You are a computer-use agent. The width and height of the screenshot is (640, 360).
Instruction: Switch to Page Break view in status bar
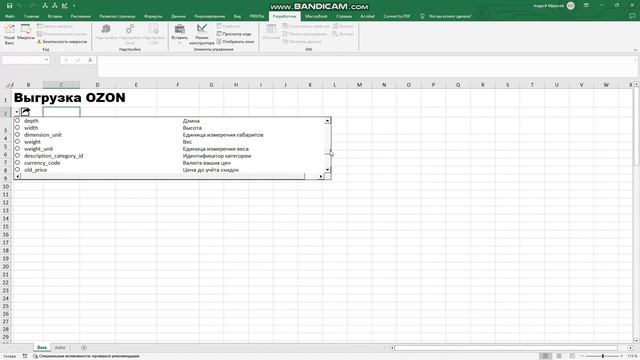pos(572,356)
